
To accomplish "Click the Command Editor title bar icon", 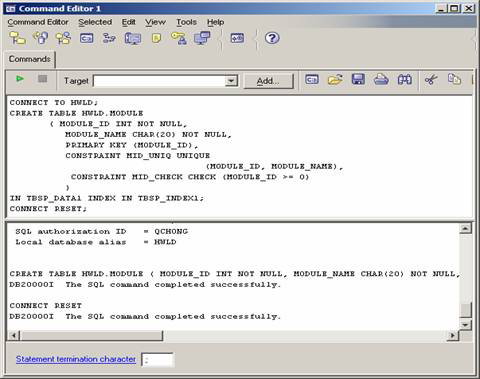I will click(10, 9).
